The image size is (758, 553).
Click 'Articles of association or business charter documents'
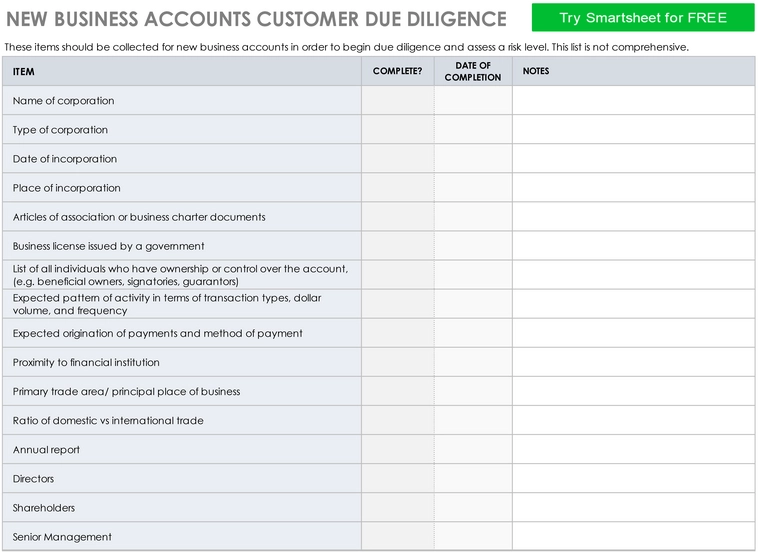click(182, 217)
